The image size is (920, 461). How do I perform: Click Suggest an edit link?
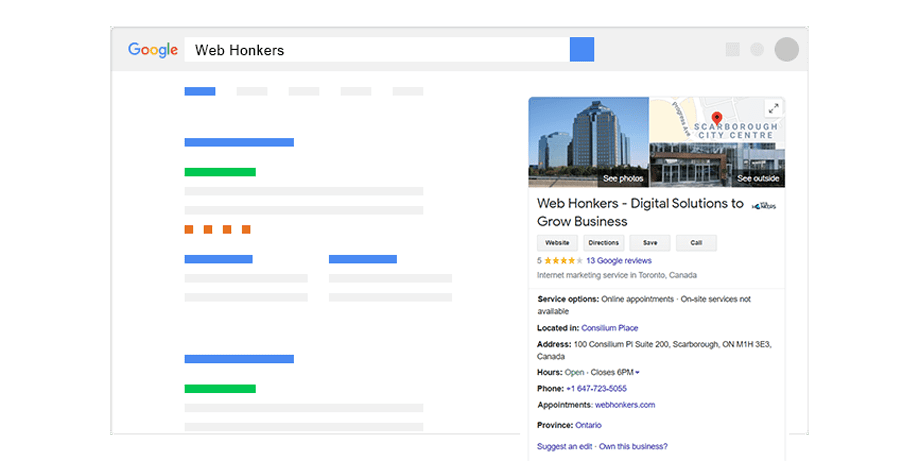pyautogui.click(x=564, y=446)
